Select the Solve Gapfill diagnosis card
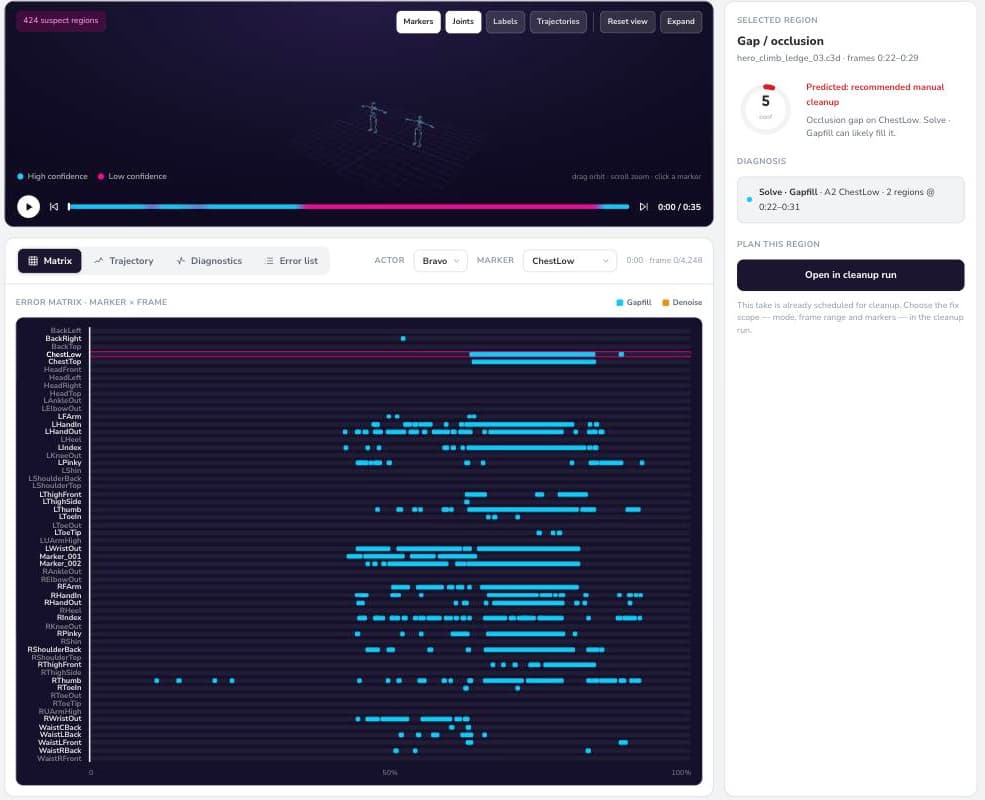985x800 pixels. click(850, 200)
